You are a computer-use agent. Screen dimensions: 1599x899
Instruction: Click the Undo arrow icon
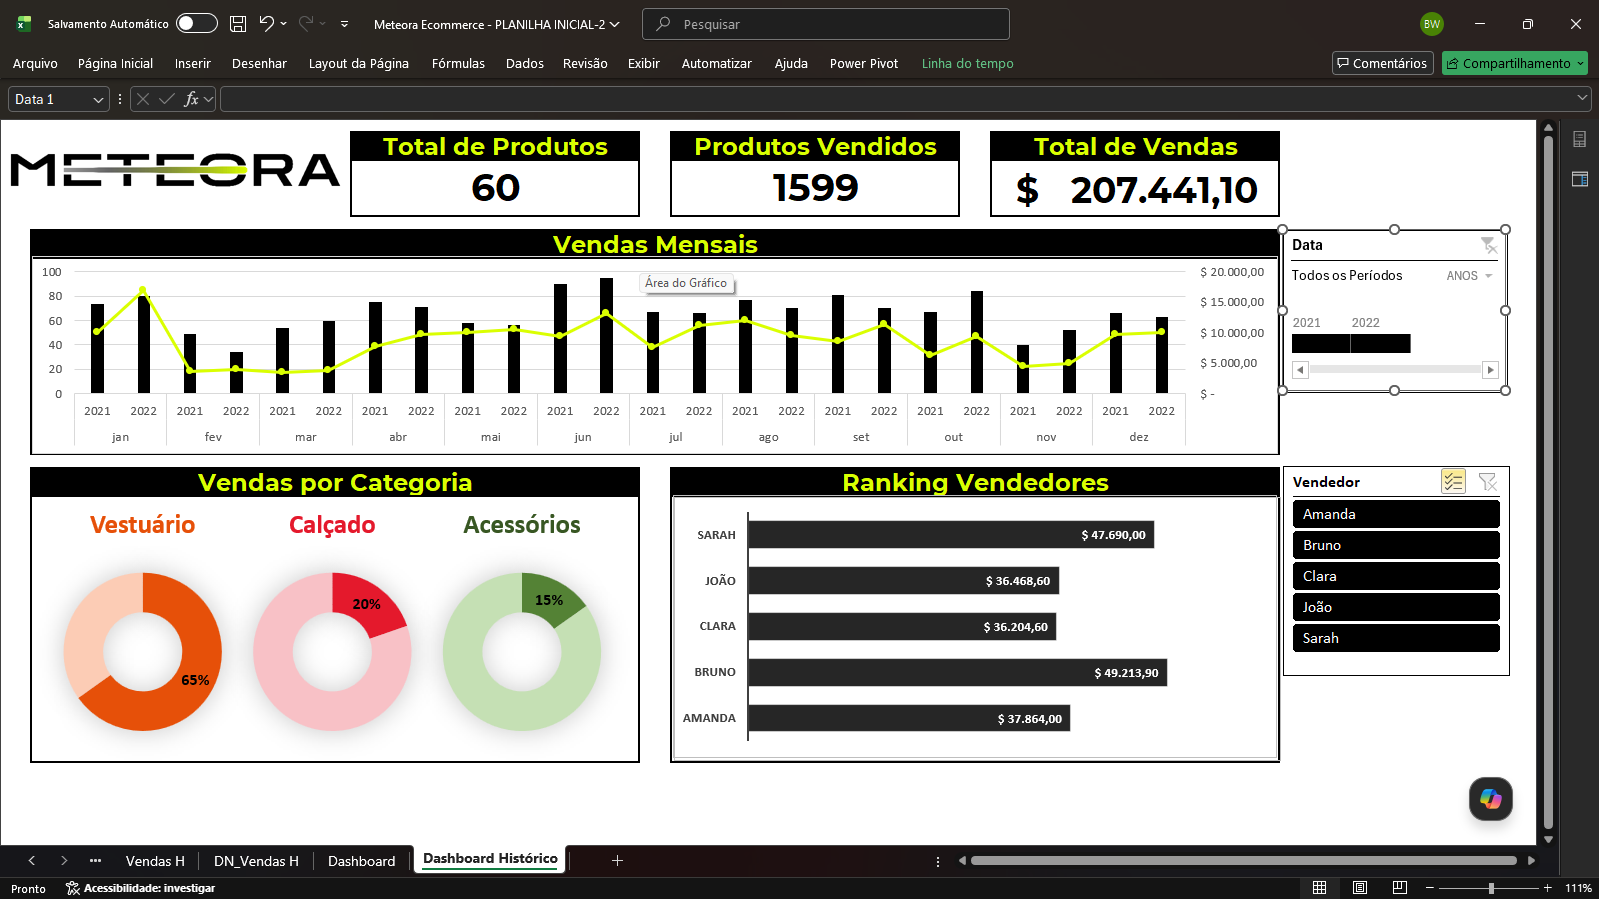(x=266, y=23)
